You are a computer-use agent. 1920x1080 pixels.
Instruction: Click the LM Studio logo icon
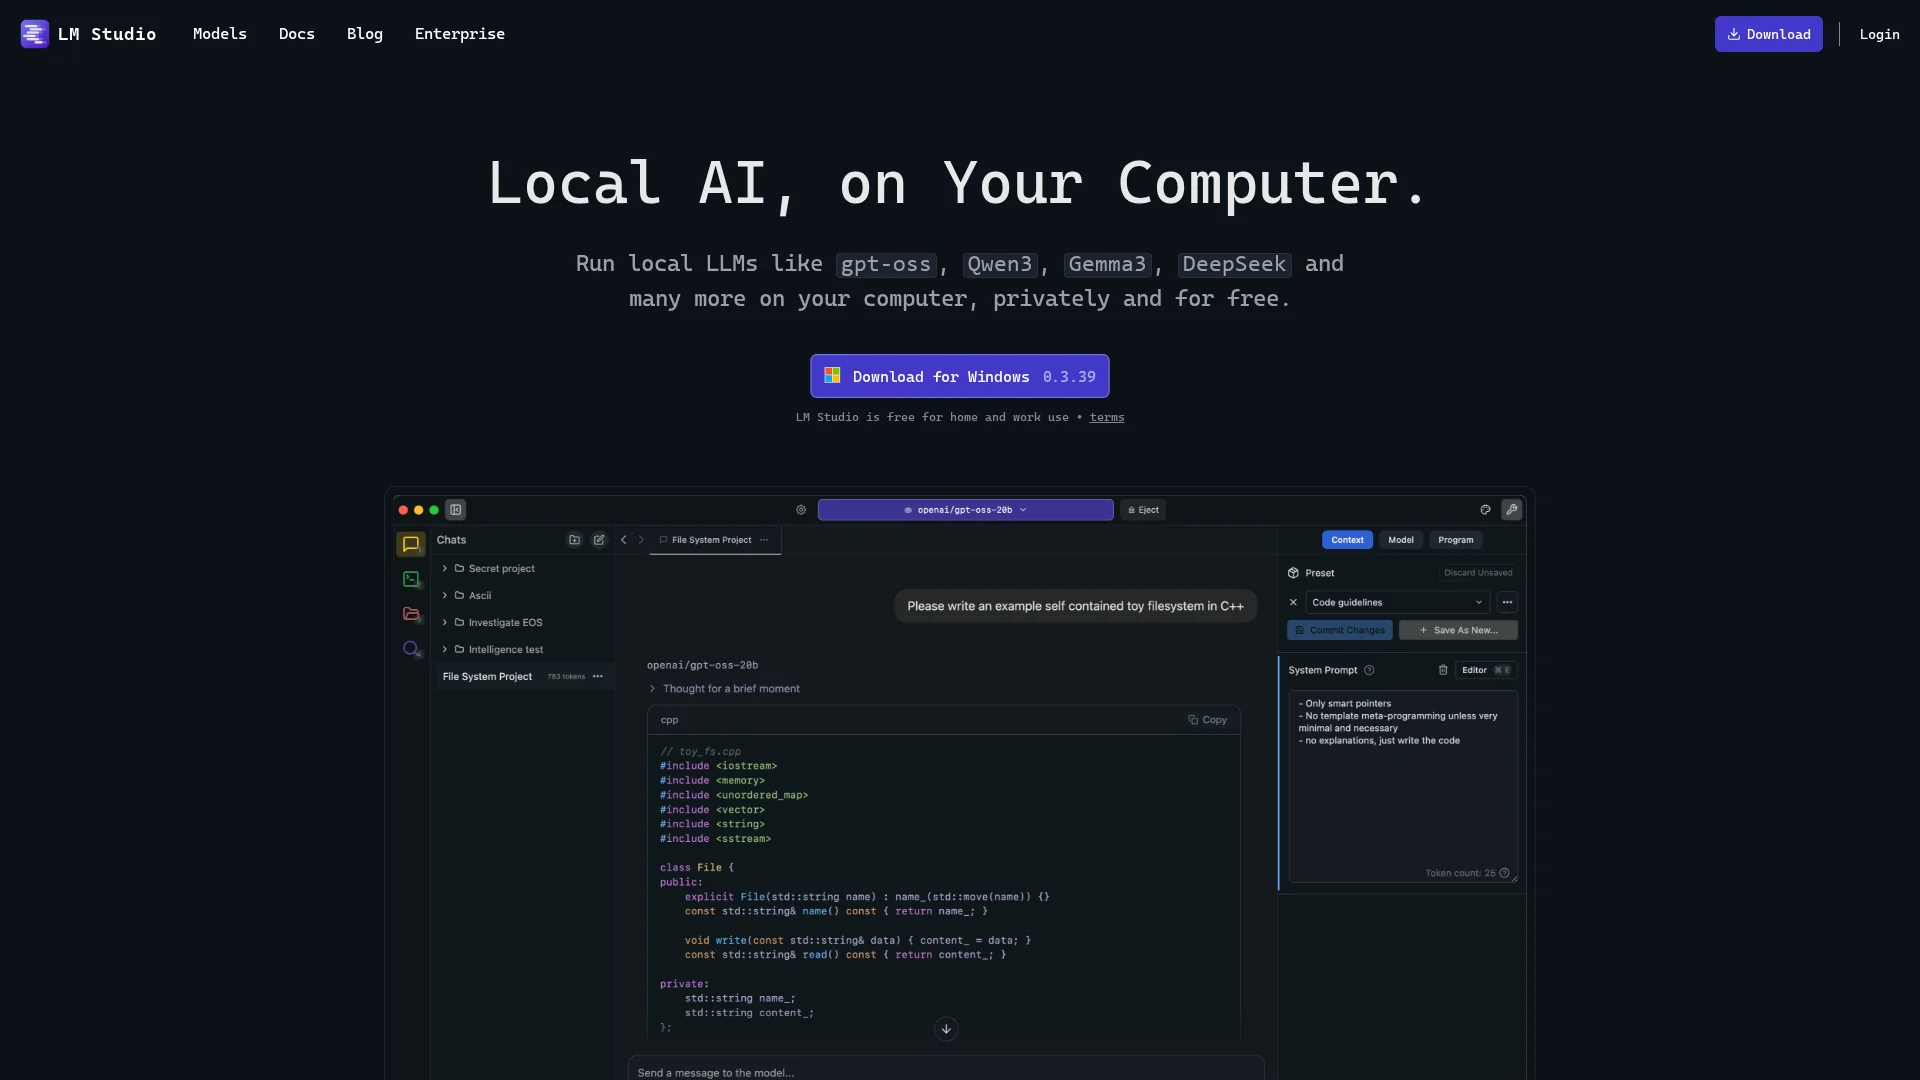35,34
